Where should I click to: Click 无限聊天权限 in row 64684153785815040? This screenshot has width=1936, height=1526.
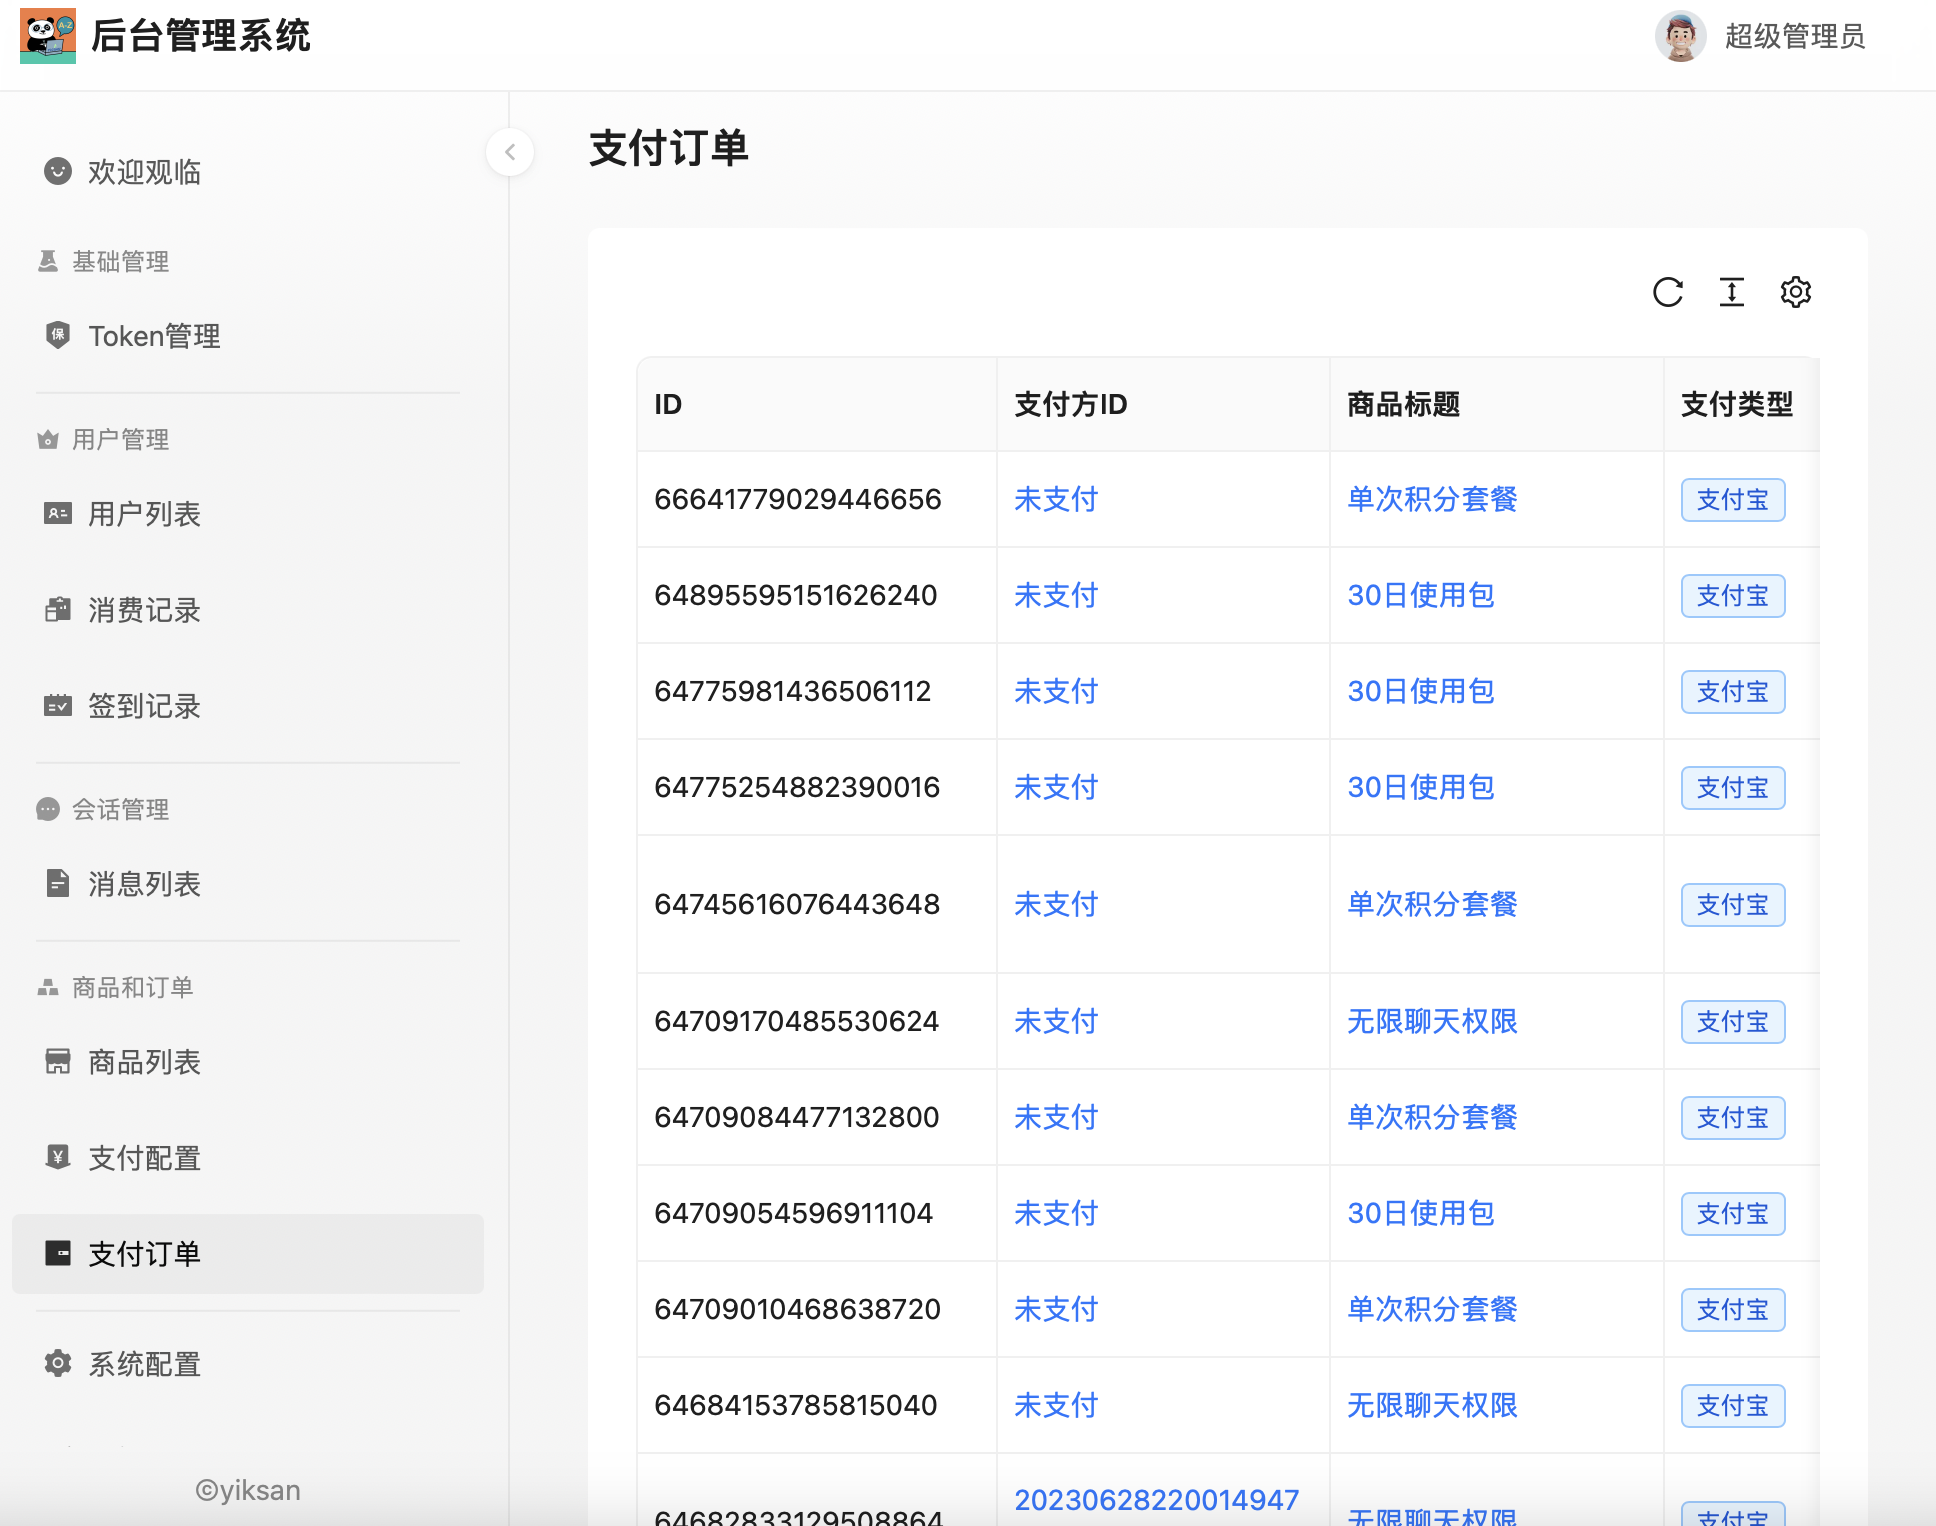pos(1432,1405)
